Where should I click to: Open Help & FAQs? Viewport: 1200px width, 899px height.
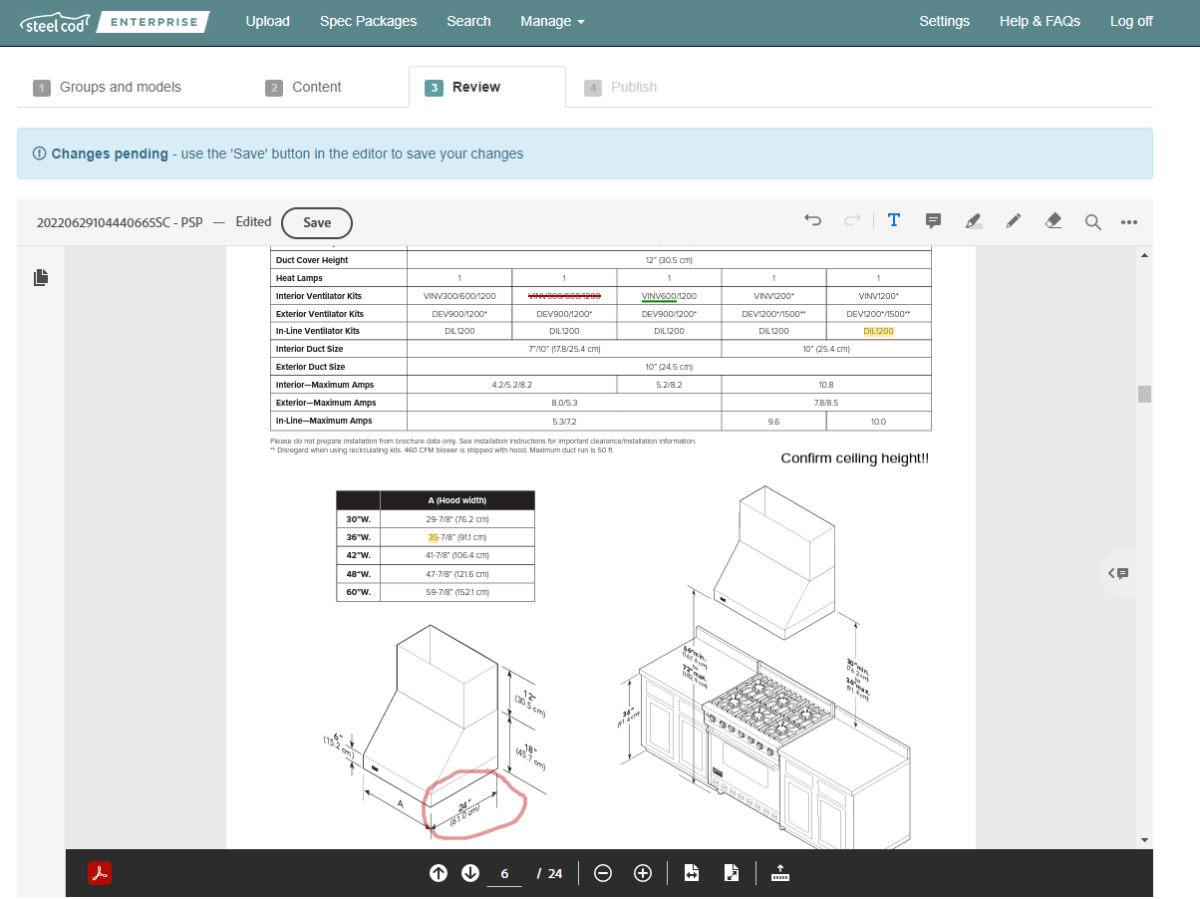click(x=1040, y=21)
